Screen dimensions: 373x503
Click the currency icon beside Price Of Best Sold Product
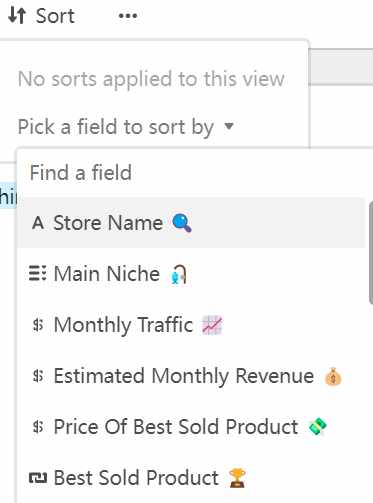click(38, 427)
